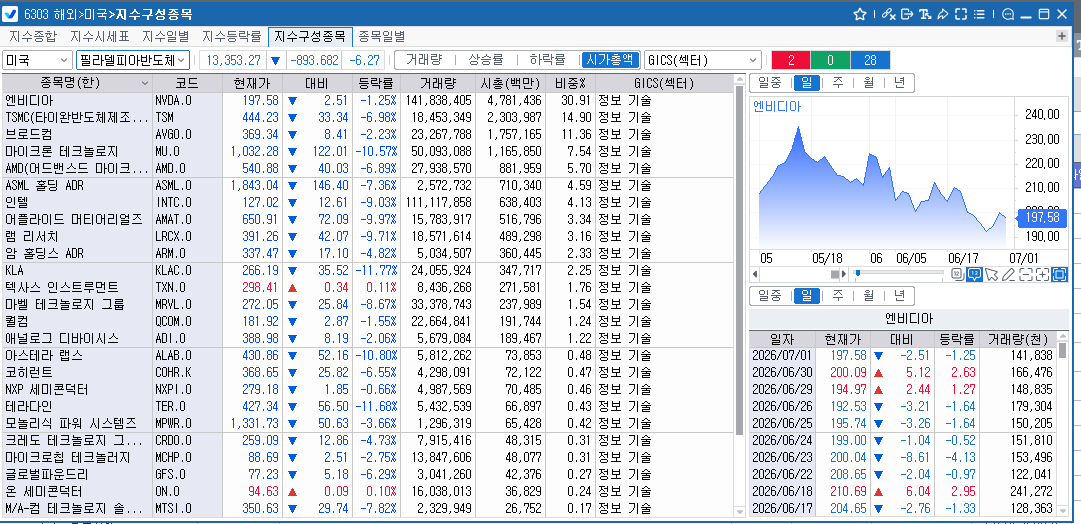The width and height of the screenshot is (1081, 524).
Task: Switch to the 지수시세표 tab
Action: click(x=99, y=36)
